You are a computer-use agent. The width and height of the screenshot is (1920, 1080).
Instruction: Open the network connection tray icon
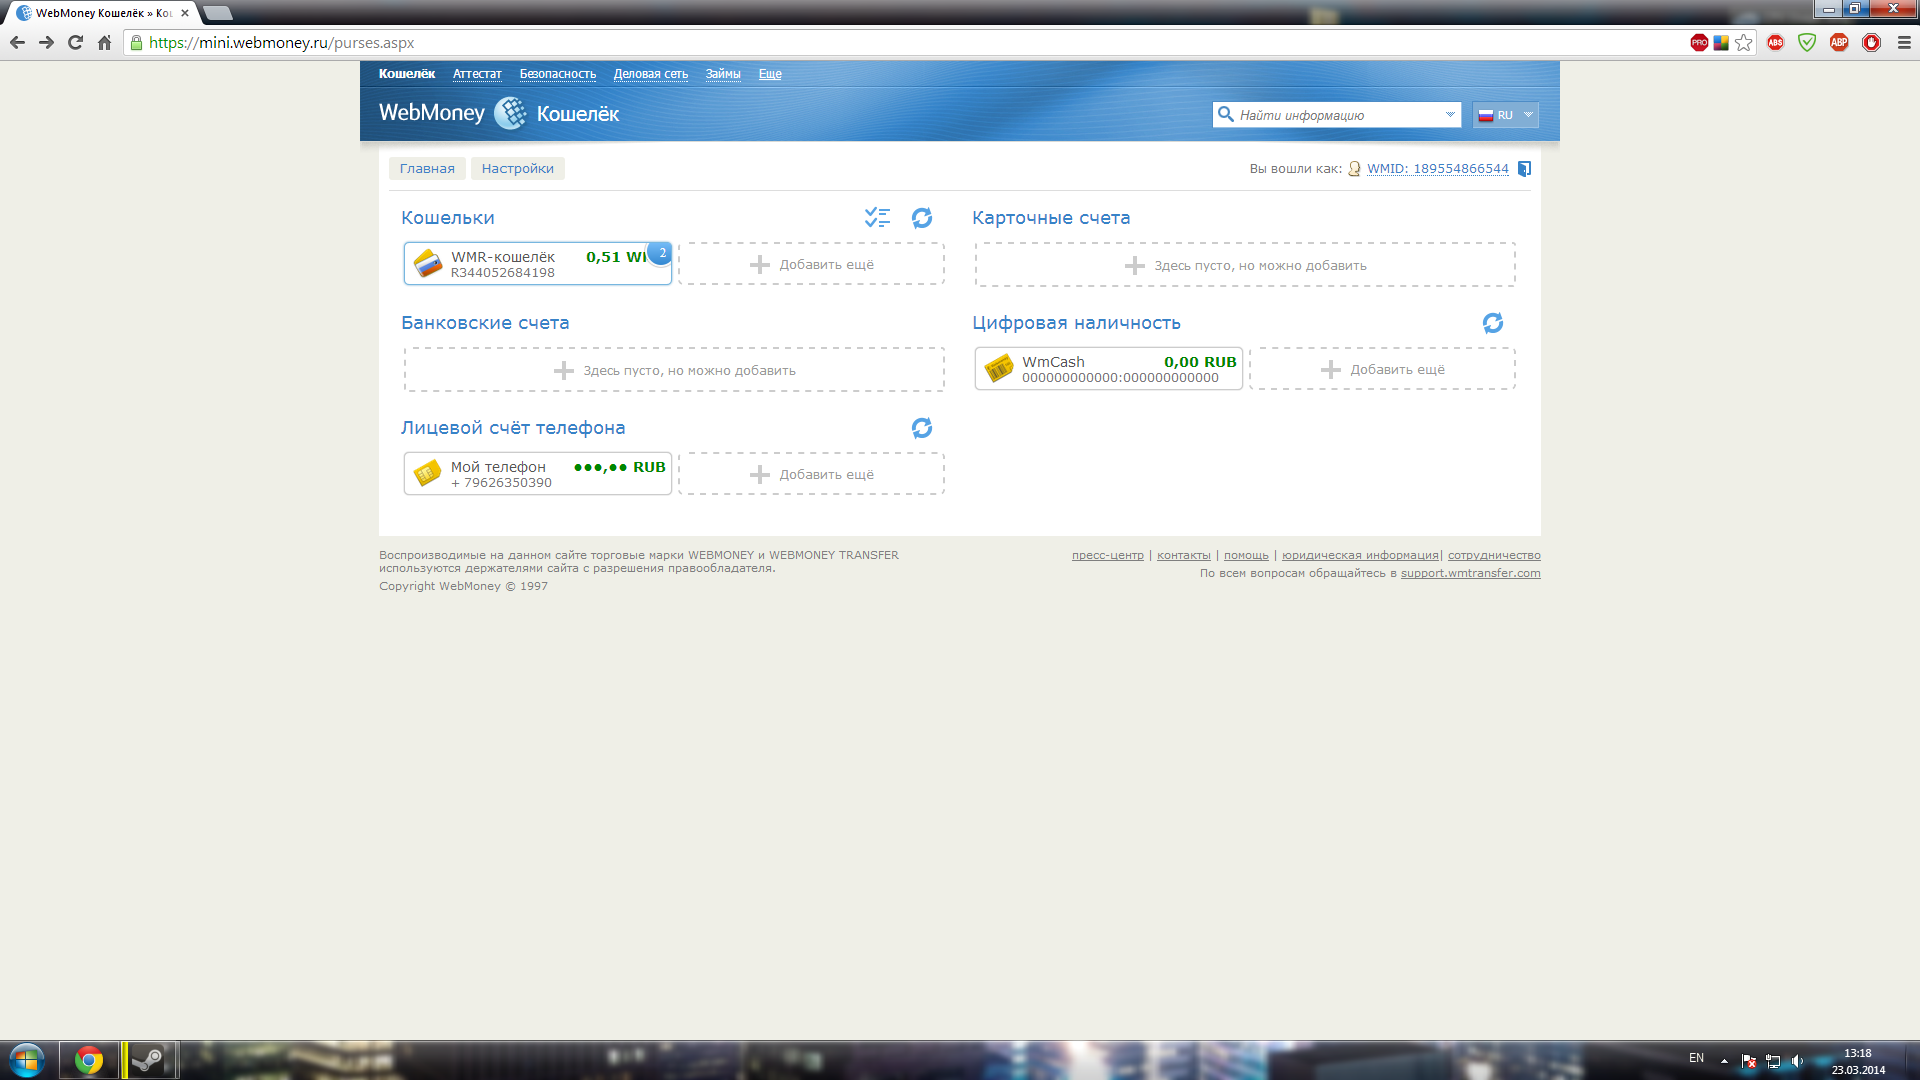click(x=1773, y=1061)
